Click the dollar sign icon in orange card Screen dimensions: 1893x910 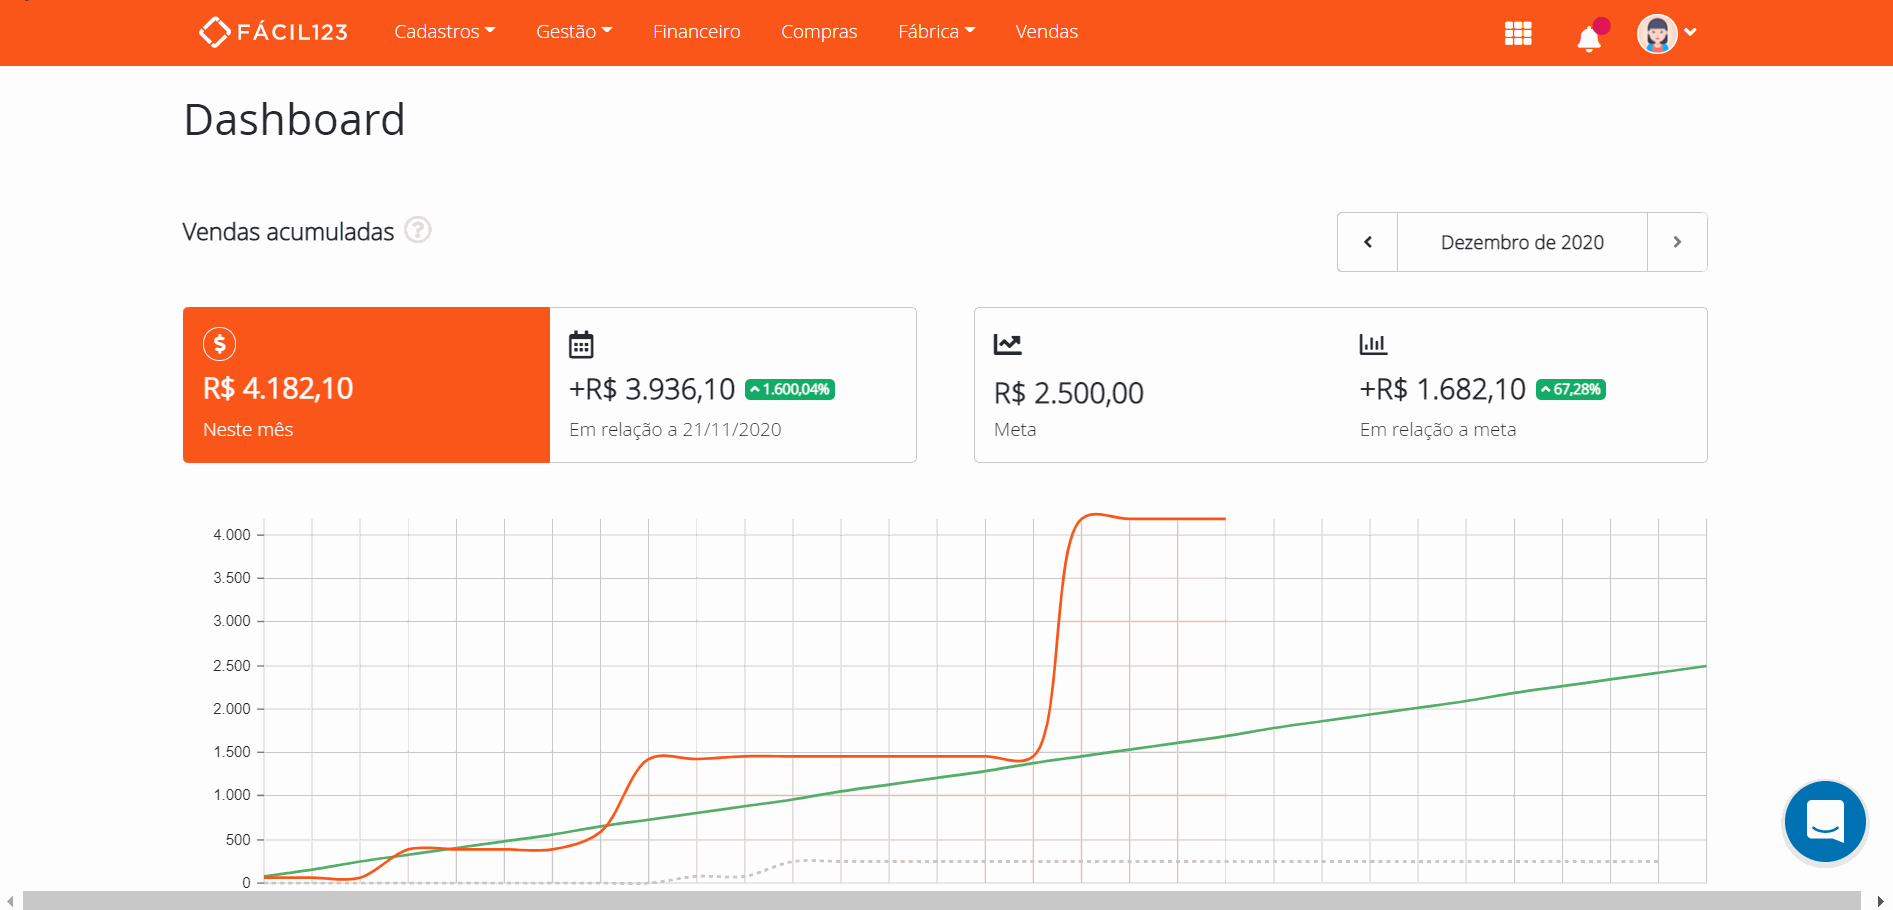coord(220,344)
